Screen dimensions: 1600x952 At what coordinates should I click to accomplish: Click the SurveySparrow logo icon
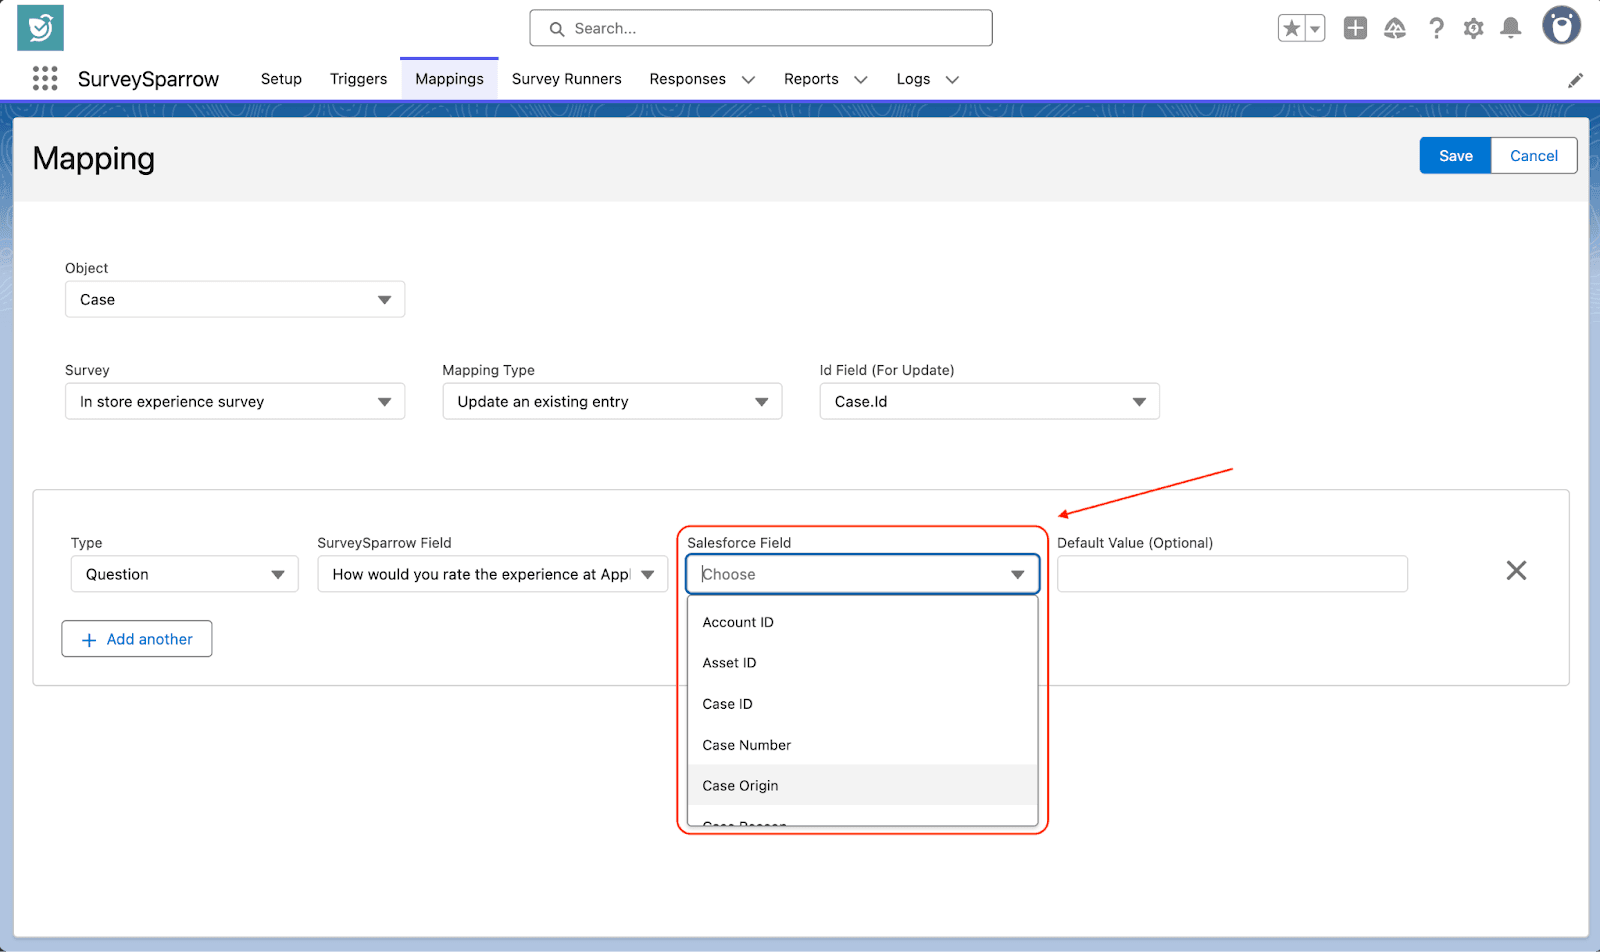(40, 28)
